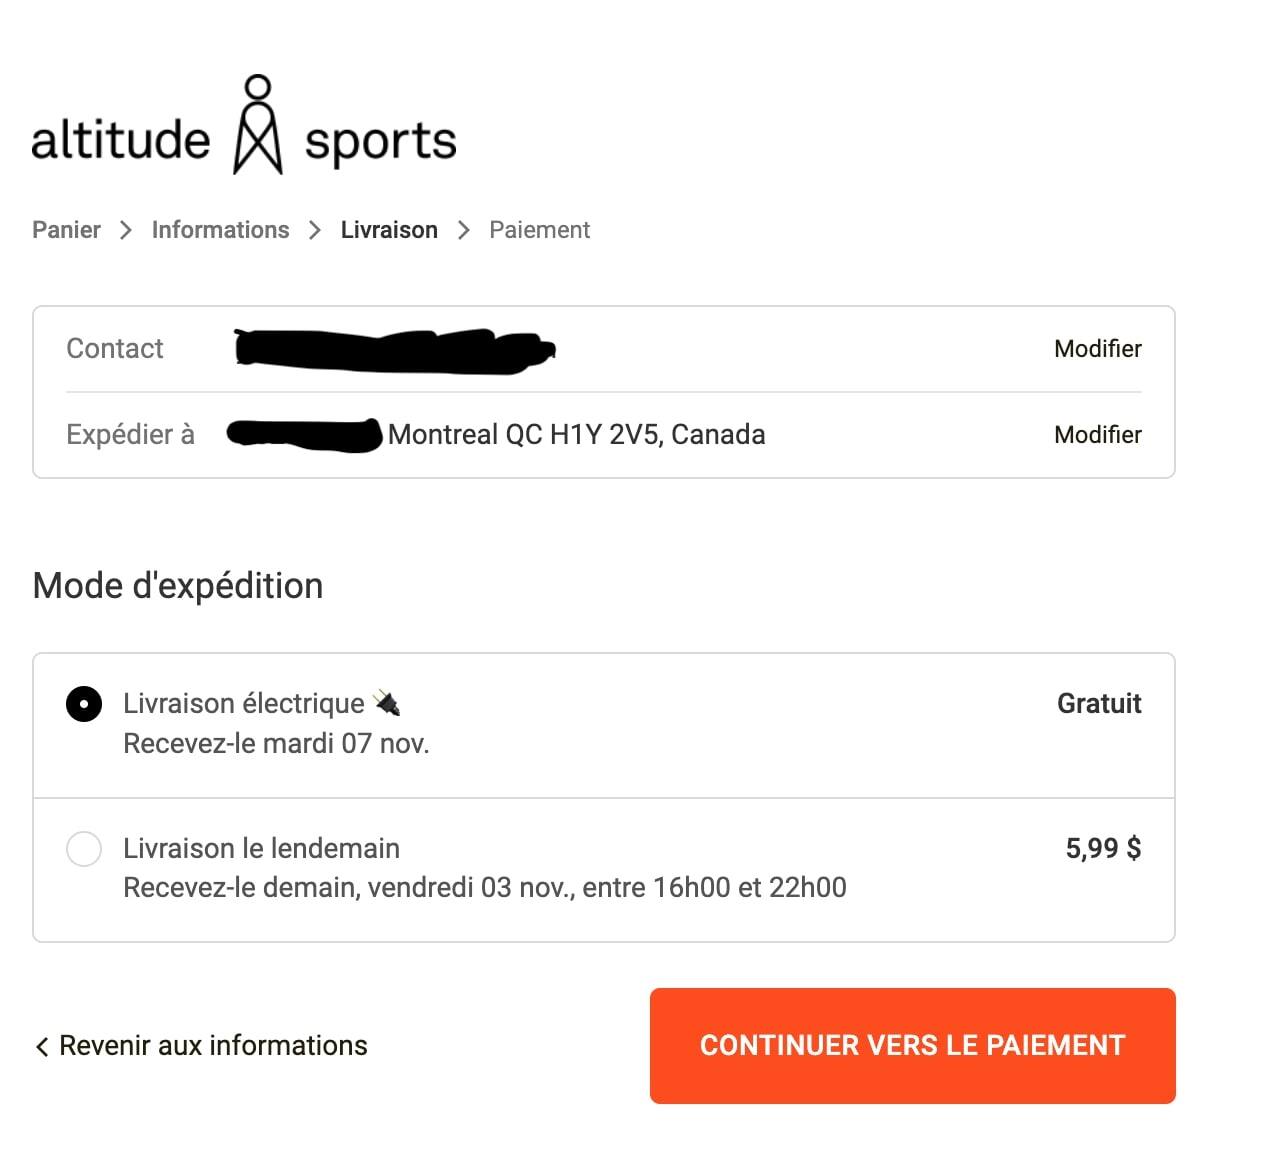Screen dimensions: 1264x1174
Task: Open the Informations breadcrumb step
Action: (220, 230)
